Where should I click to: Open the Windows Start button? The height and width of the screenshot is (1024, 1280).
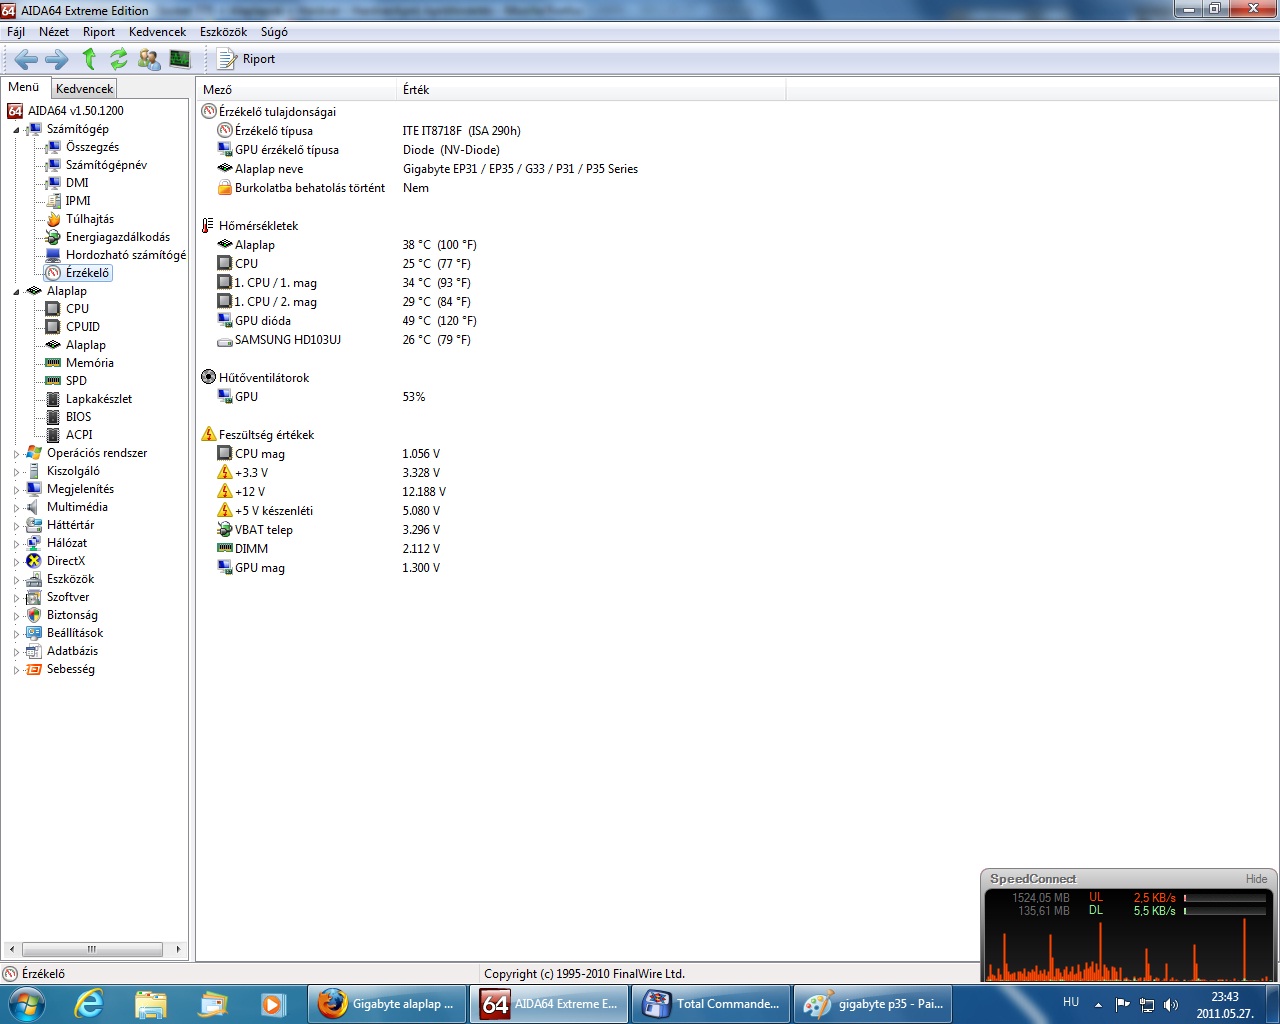(x=25, y=1003)
